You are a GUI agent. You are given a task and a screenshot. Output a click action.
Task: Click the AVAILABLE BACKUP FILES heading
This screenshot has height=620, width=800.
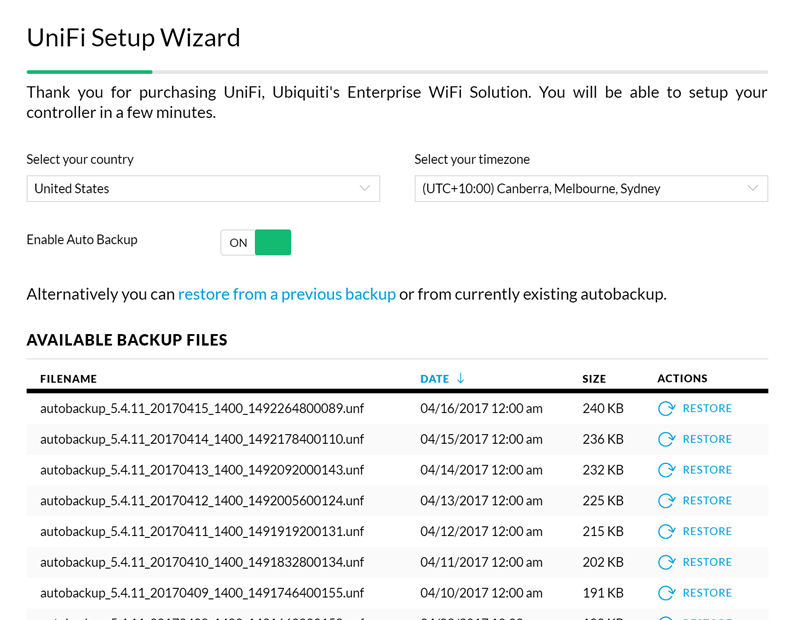[127, 340]
